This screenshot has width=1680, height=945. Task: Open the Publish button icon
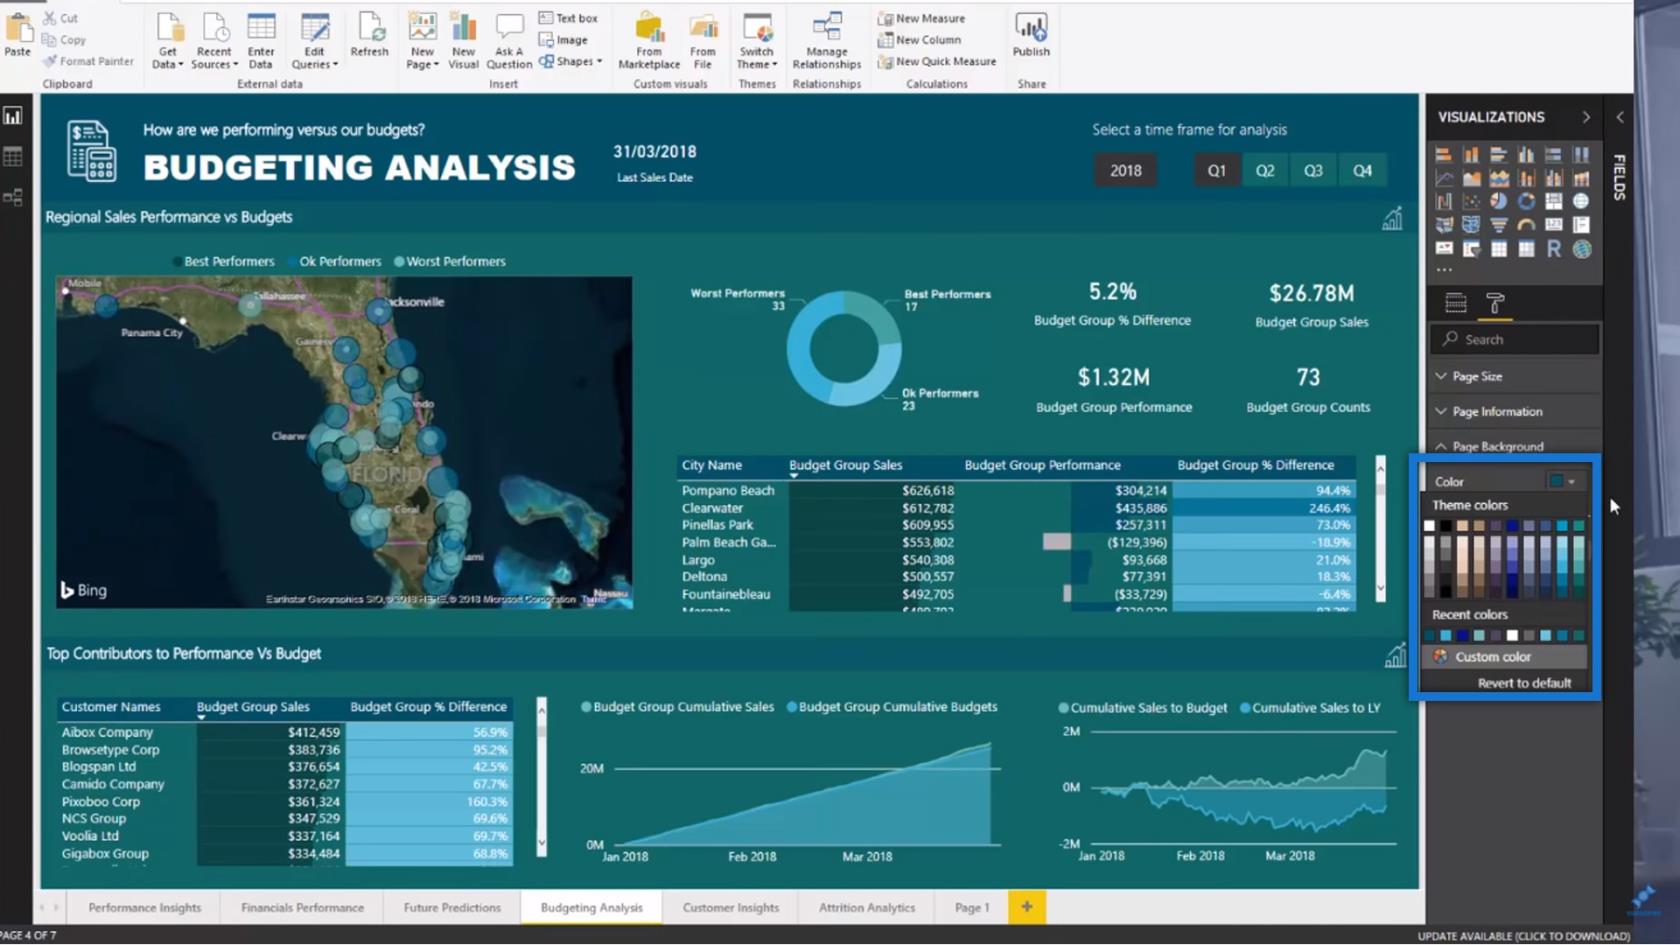pos(1031,36)
